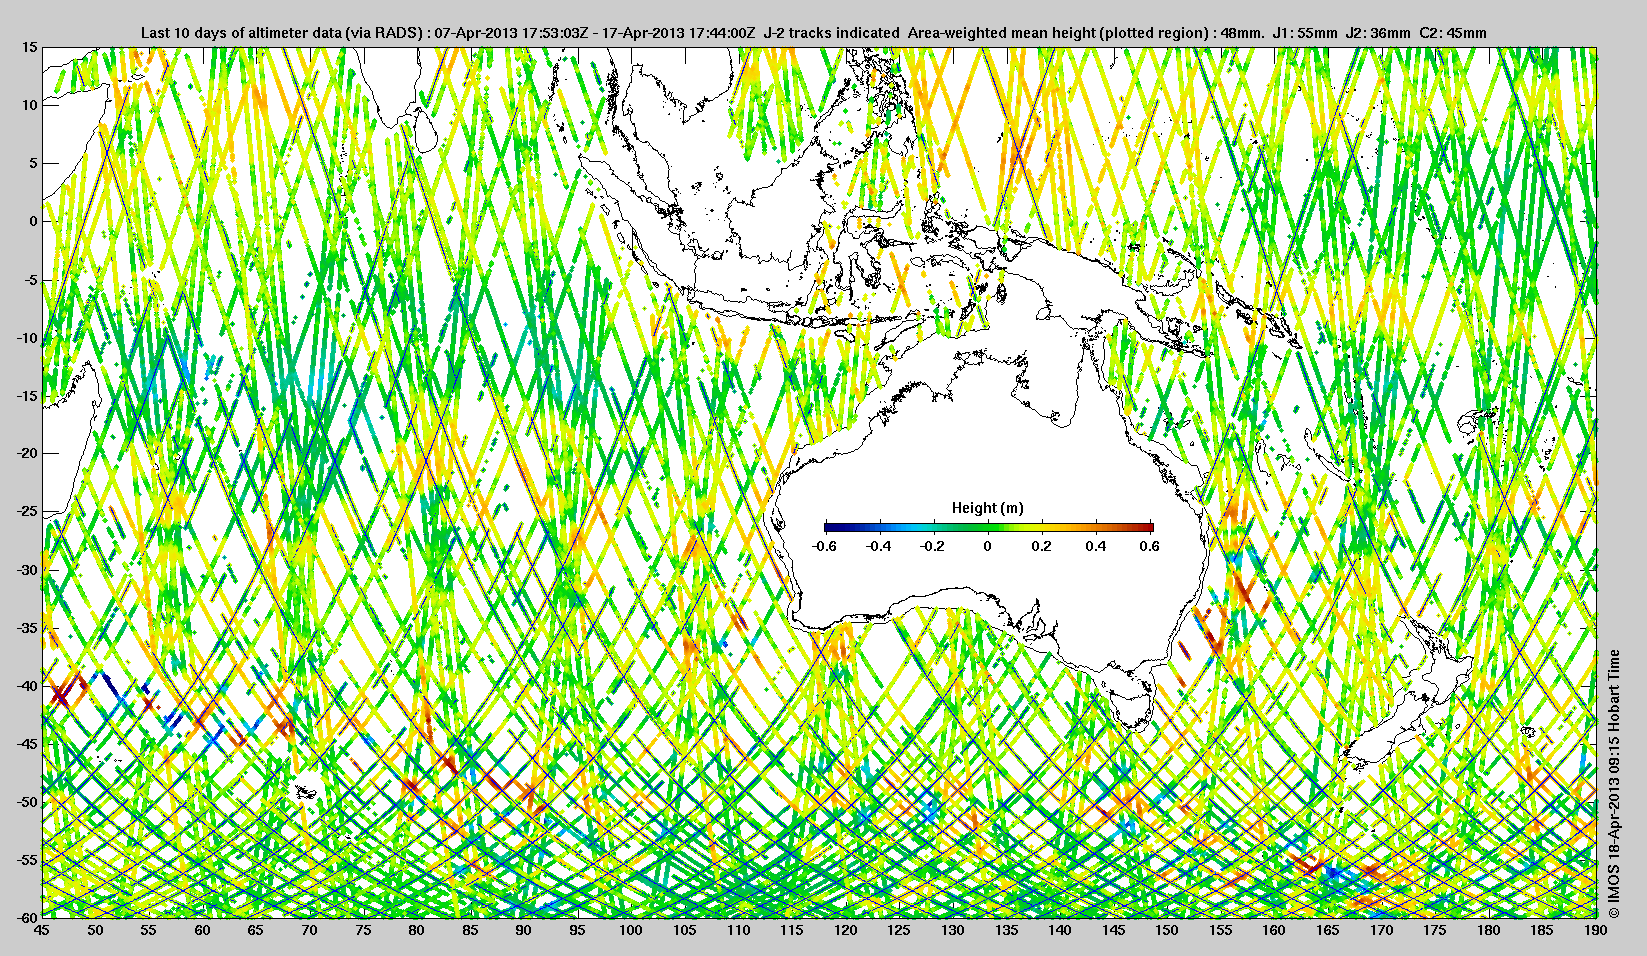
Task: Click the 'J1: 55mm' value in title
Action: 1304,33
